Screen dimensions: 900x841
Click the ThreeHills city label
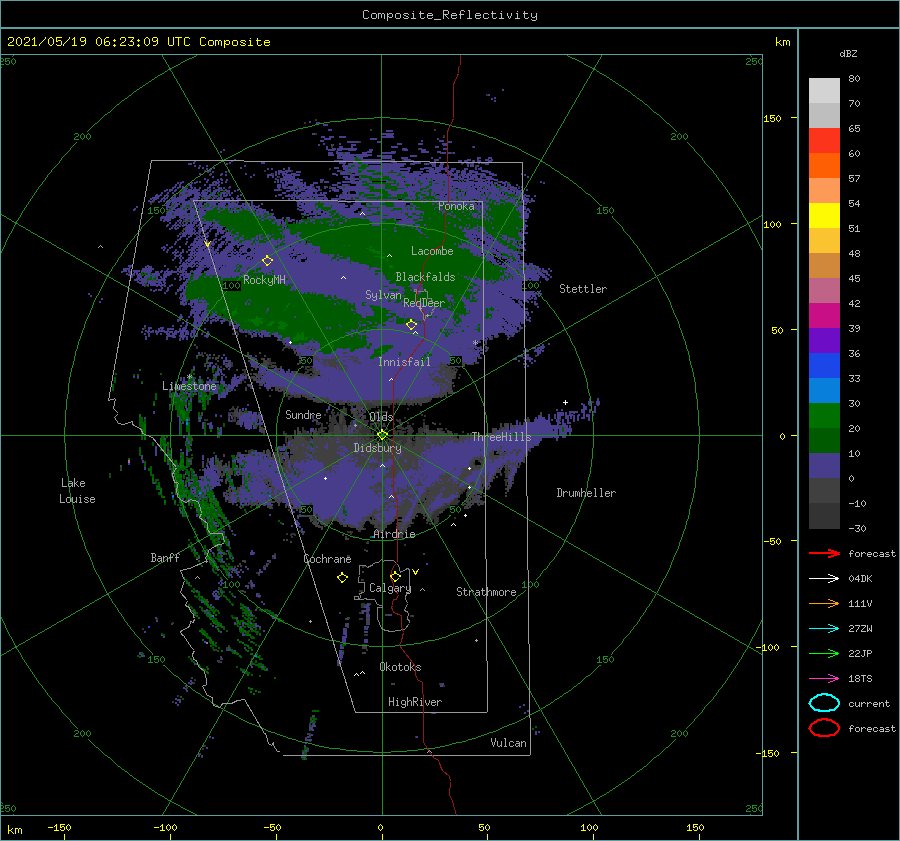tap(501, 437)
